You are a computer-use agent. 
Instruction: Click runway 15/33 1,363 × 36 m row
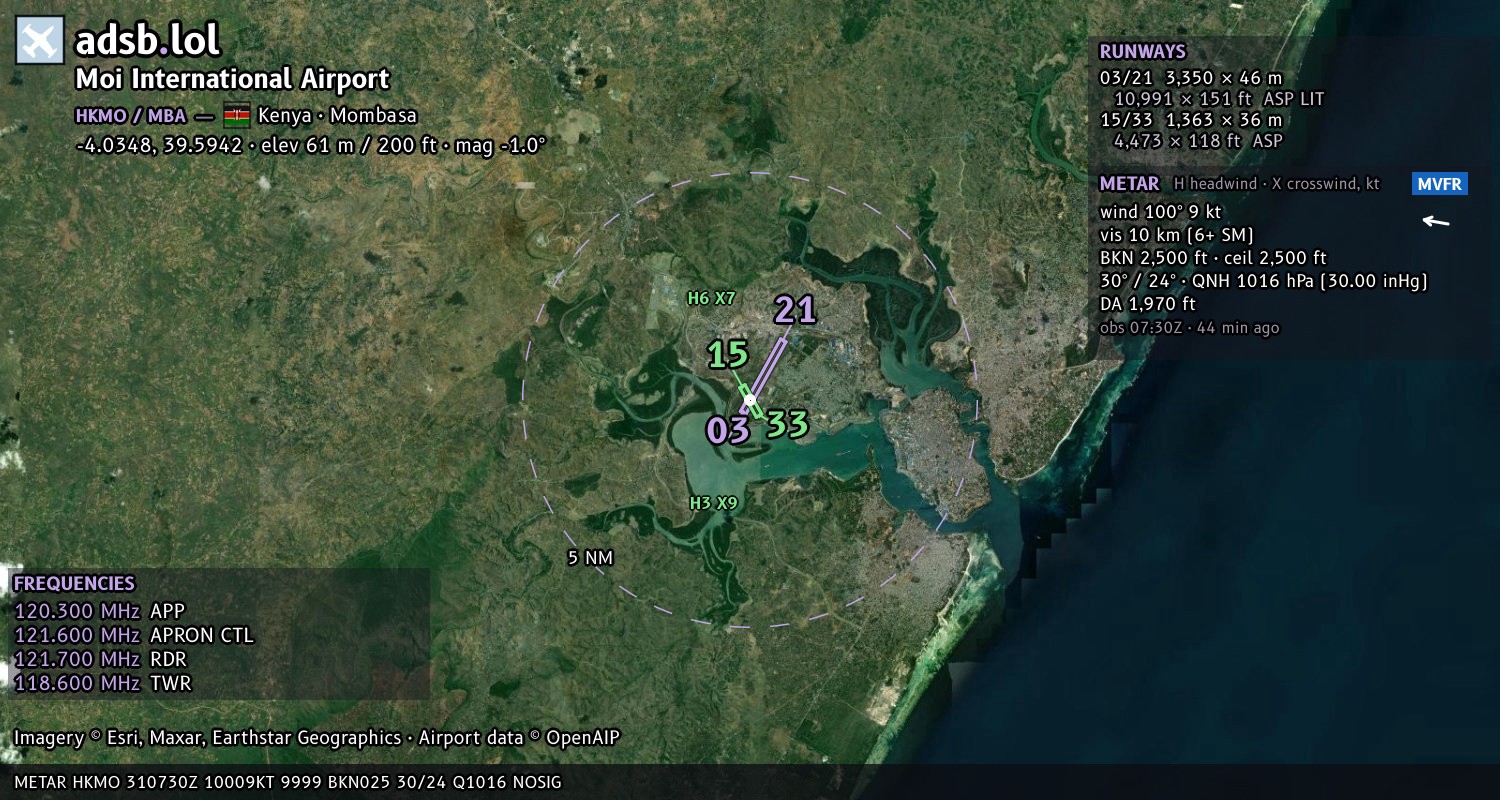click(1190, 120)
